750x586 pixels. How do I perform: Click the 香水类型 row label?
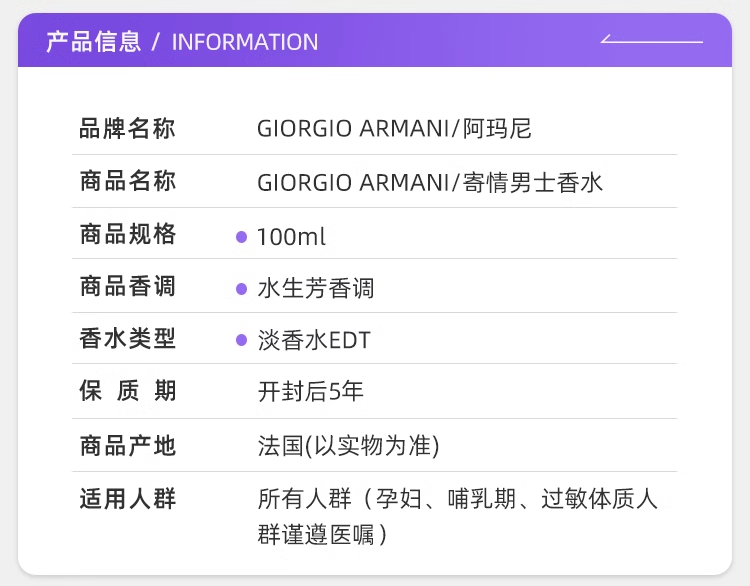pyautogui.click(x=128, y=339)
